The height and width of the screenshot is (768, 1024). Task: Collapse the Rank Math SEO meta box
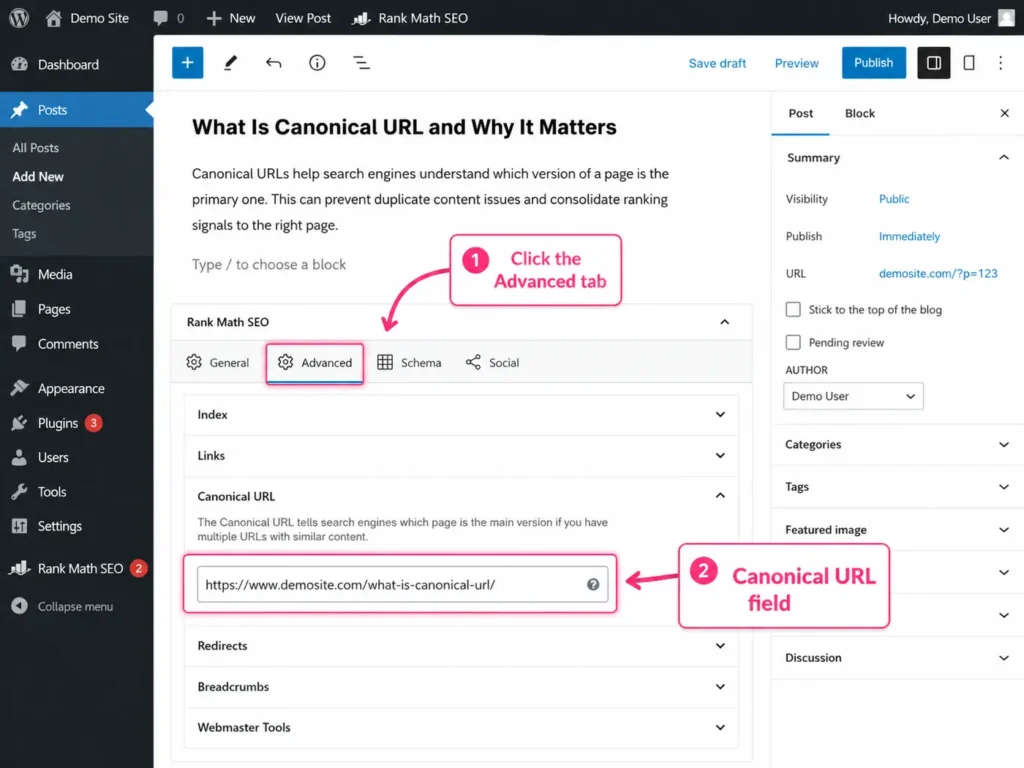click(724, 322)
